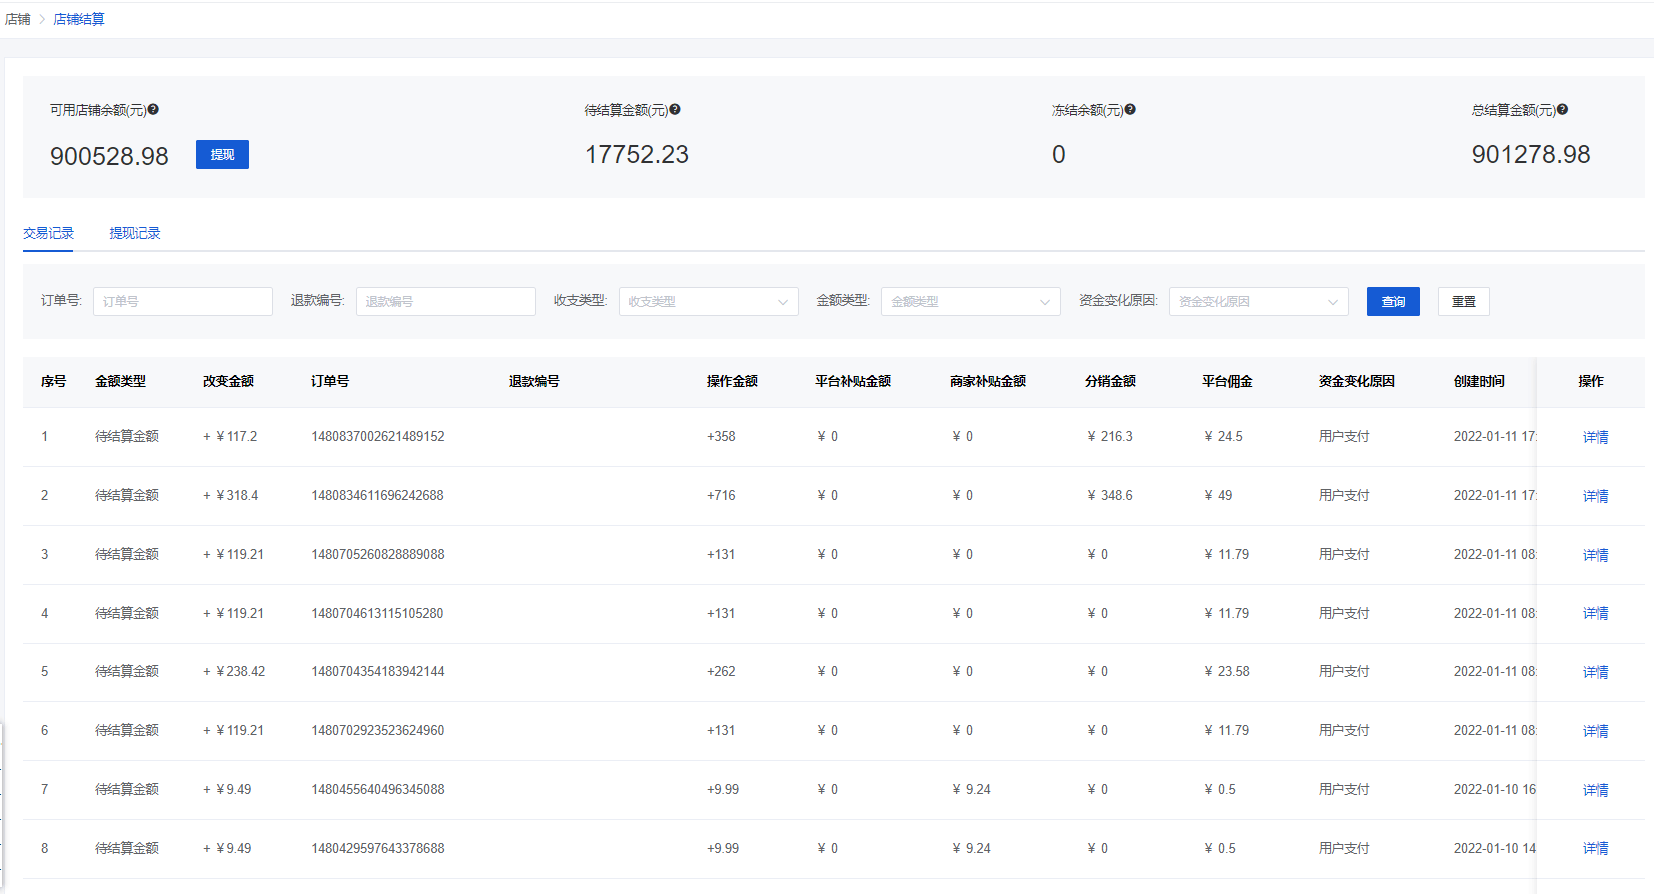
Task: Click total settlement value 901278.98
Action: point(1531,154)
